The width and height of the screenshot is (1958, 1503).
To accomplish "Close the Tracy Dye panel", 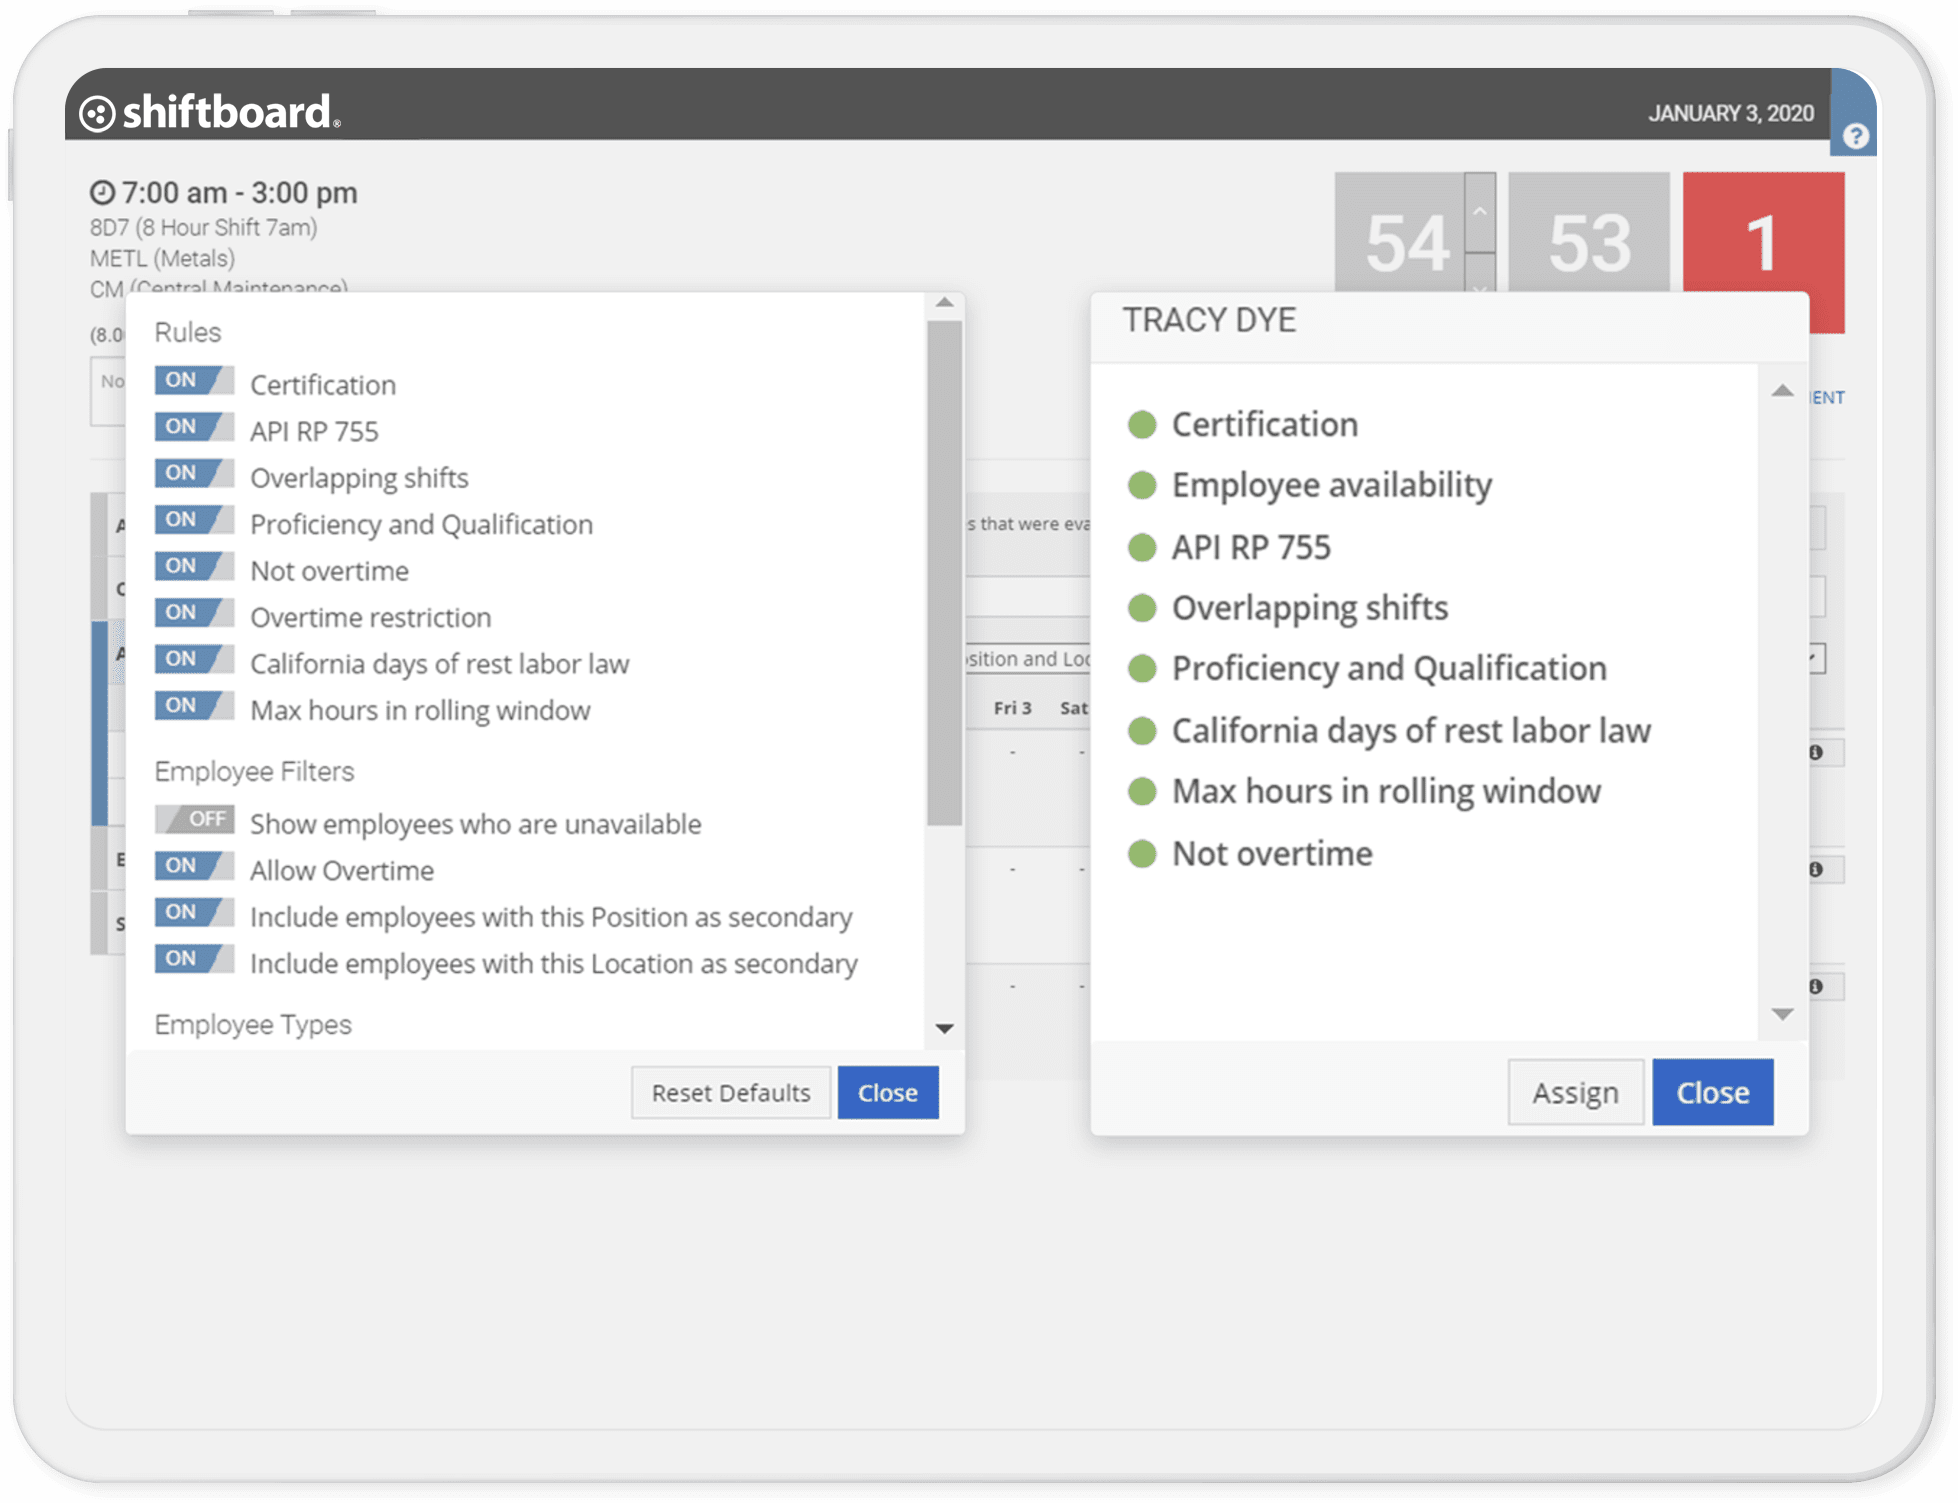I will [1713, 1093].
